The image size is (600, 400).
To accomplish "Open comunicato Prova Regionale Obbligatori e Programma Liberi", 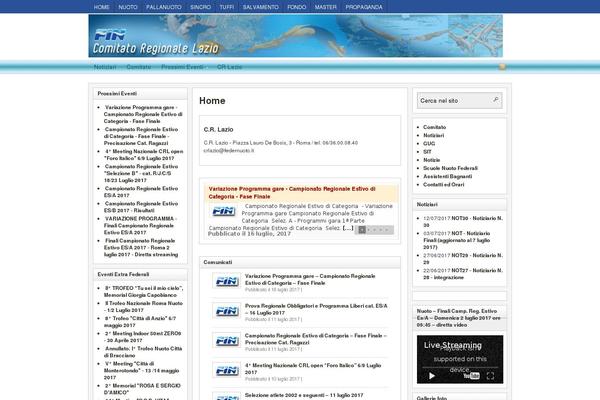I will point(316,309).
